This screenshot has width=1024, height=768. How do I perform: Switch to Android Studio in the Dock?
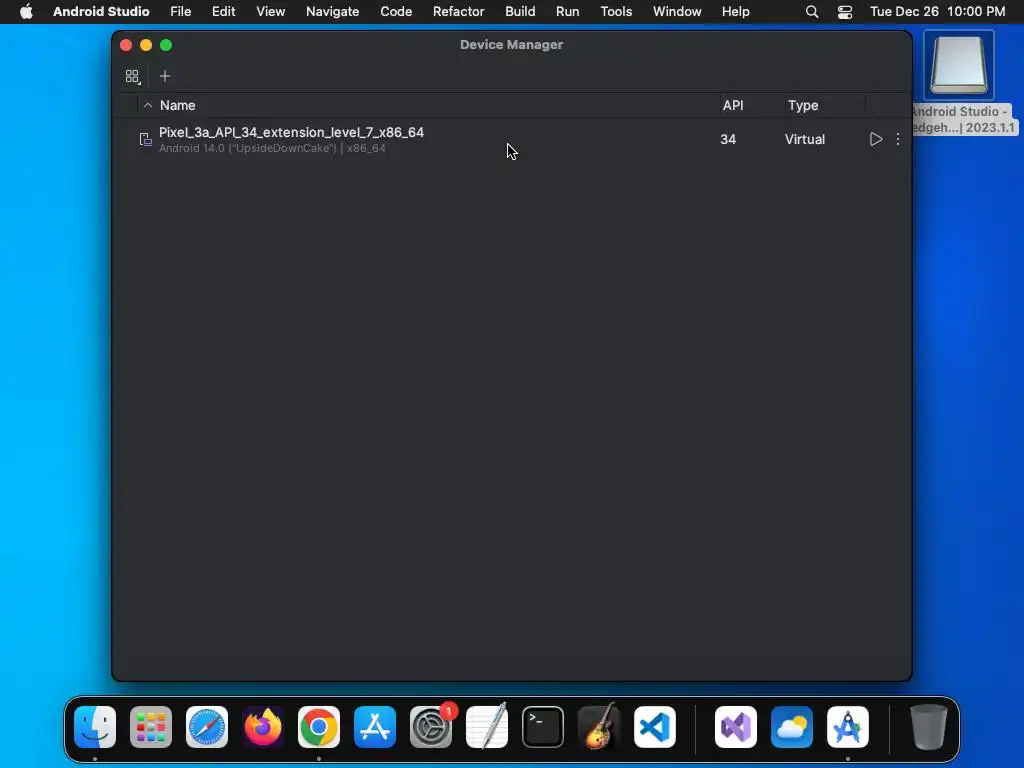[848, 727]
